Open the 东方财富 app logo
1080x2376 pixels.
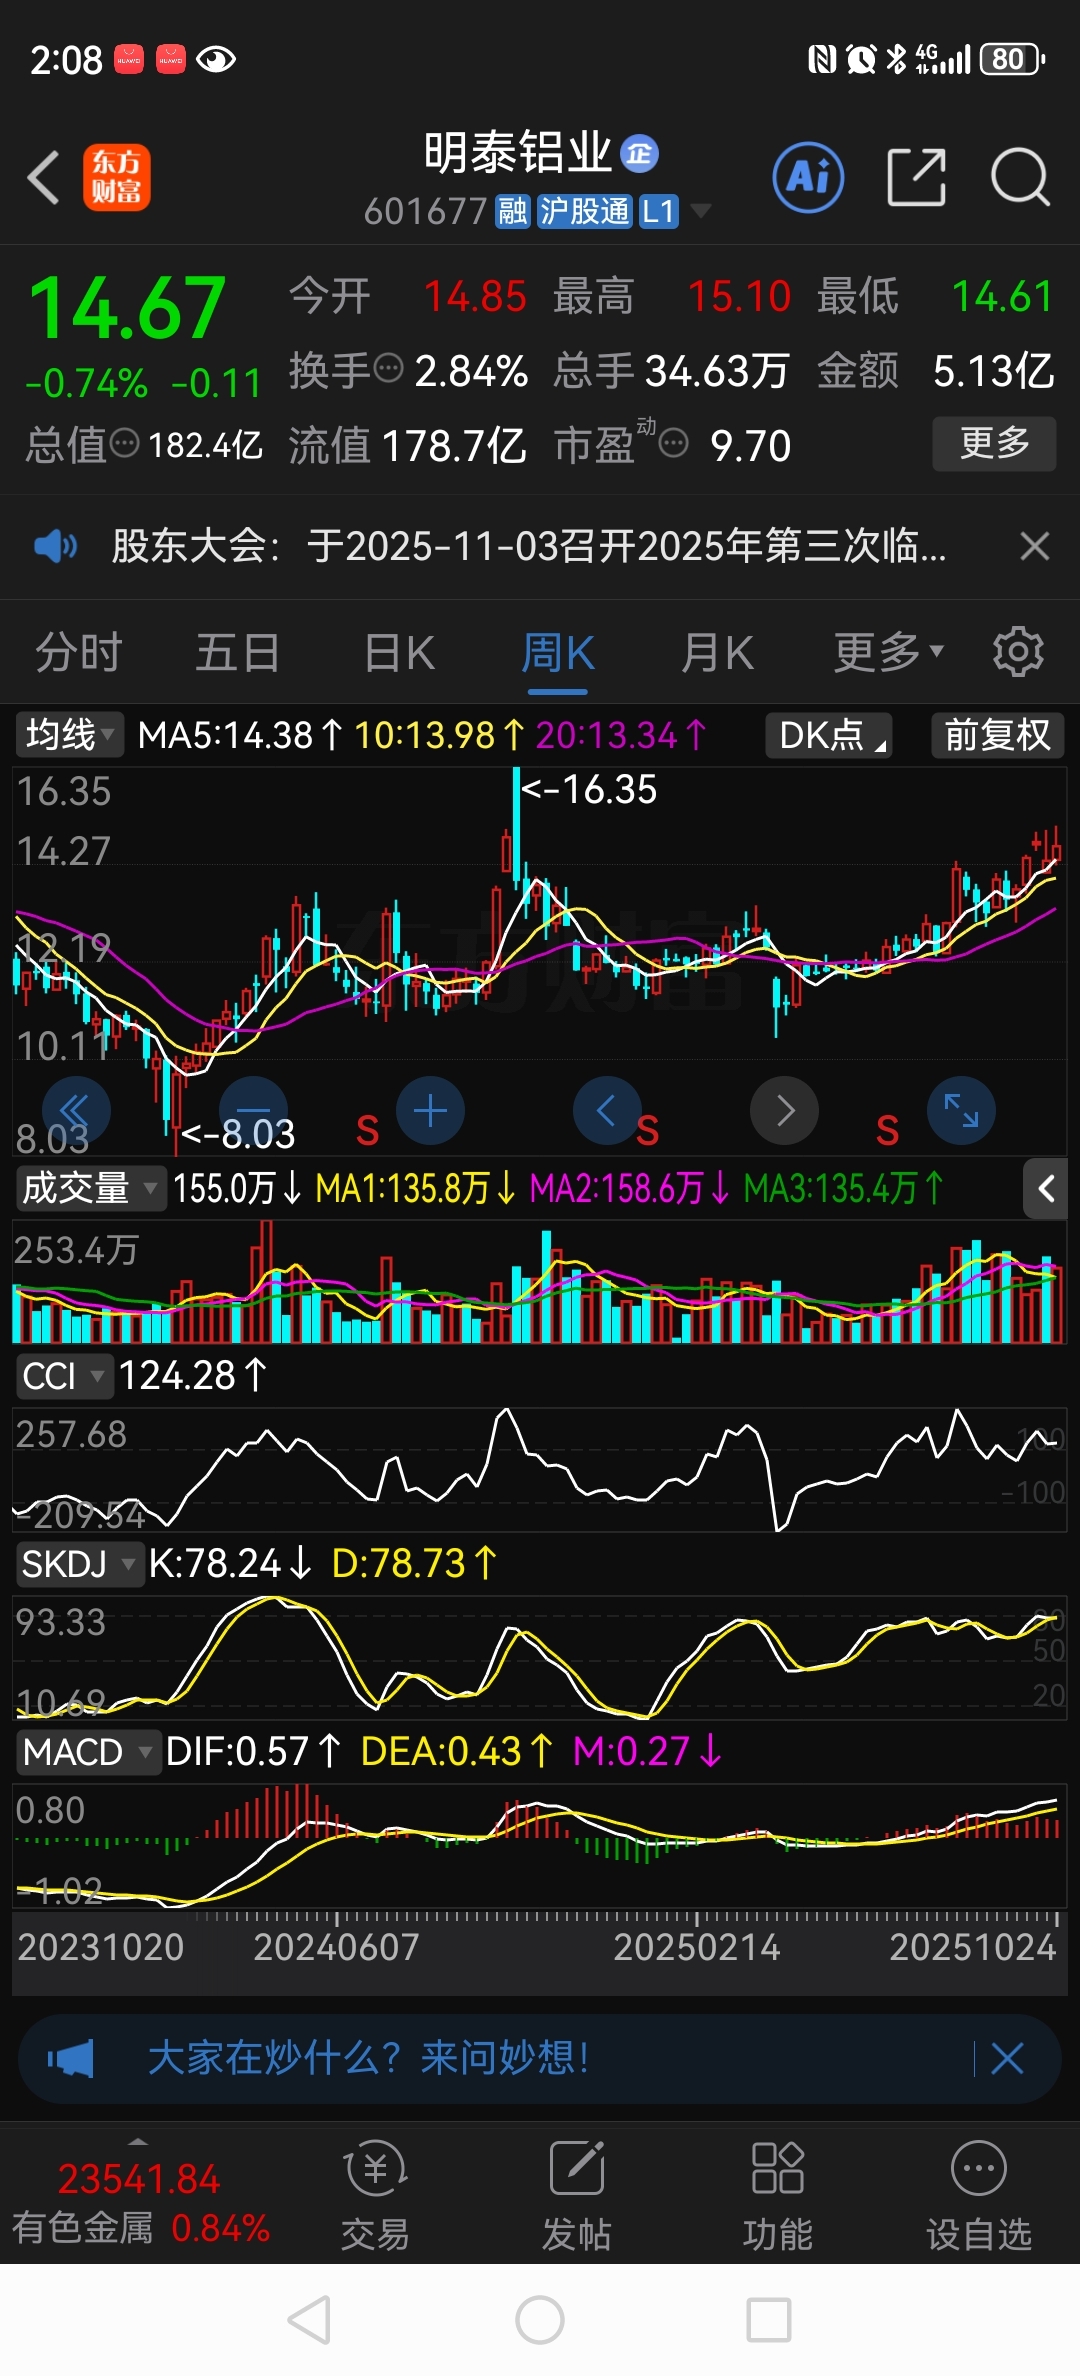pos(117,178)
